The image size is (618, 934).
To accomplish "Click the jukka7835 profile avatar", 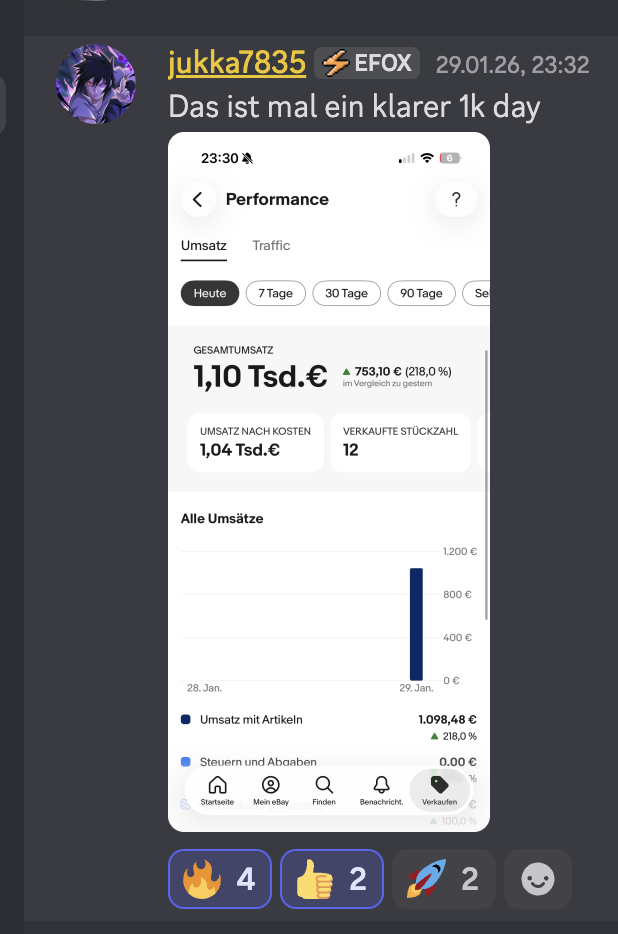I will [96, 85].
